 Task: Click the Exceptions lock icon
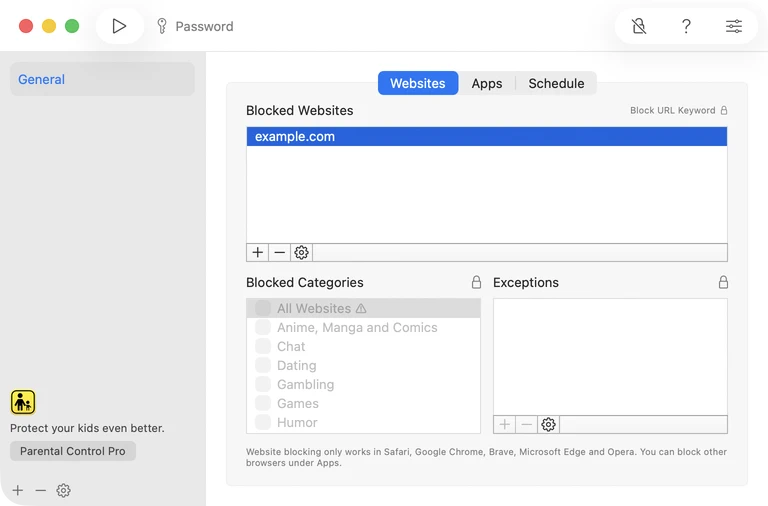(x=723, y=283)
